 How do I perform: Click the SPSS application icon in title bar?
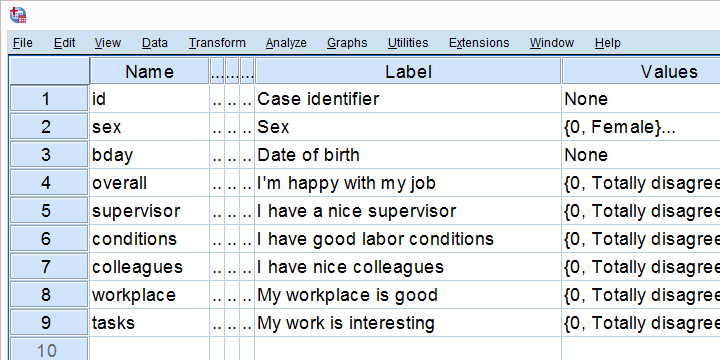(18, 15)
